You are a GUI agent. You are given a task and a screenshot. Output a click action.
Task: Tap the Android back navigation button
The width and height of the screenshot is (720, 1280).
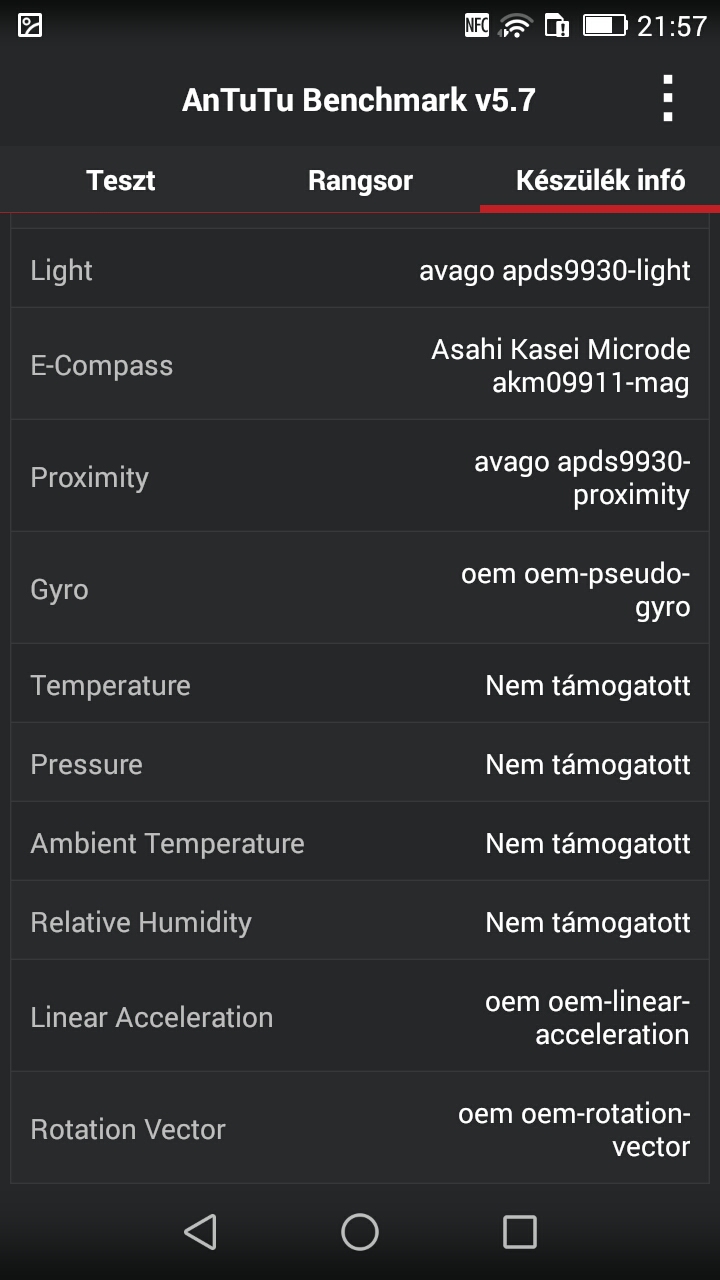click(201, 1231)
